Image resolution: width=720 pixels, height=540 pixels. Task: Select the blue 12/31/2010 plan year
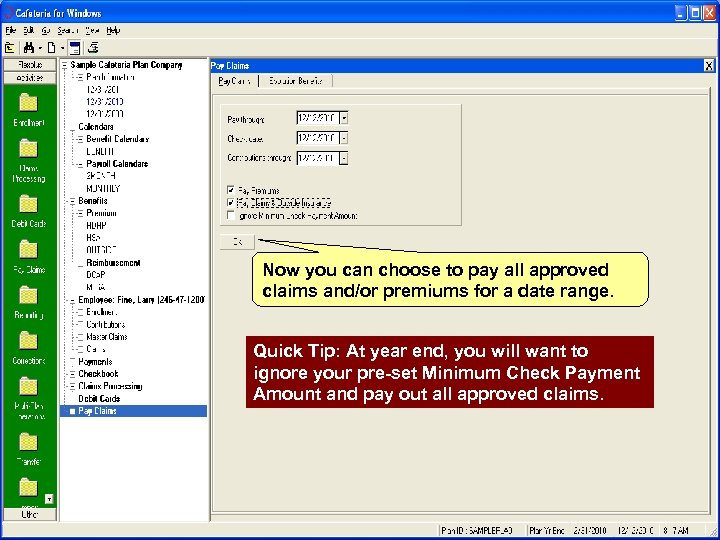105,102
